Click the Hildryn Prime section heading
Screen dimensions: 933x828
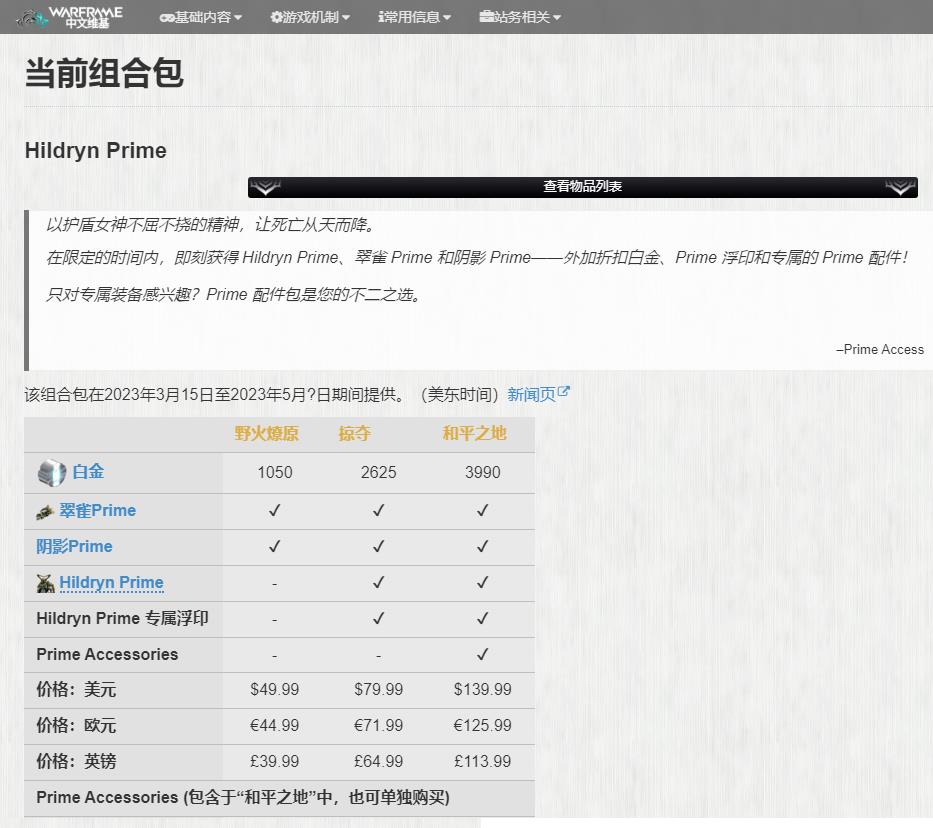96,150
